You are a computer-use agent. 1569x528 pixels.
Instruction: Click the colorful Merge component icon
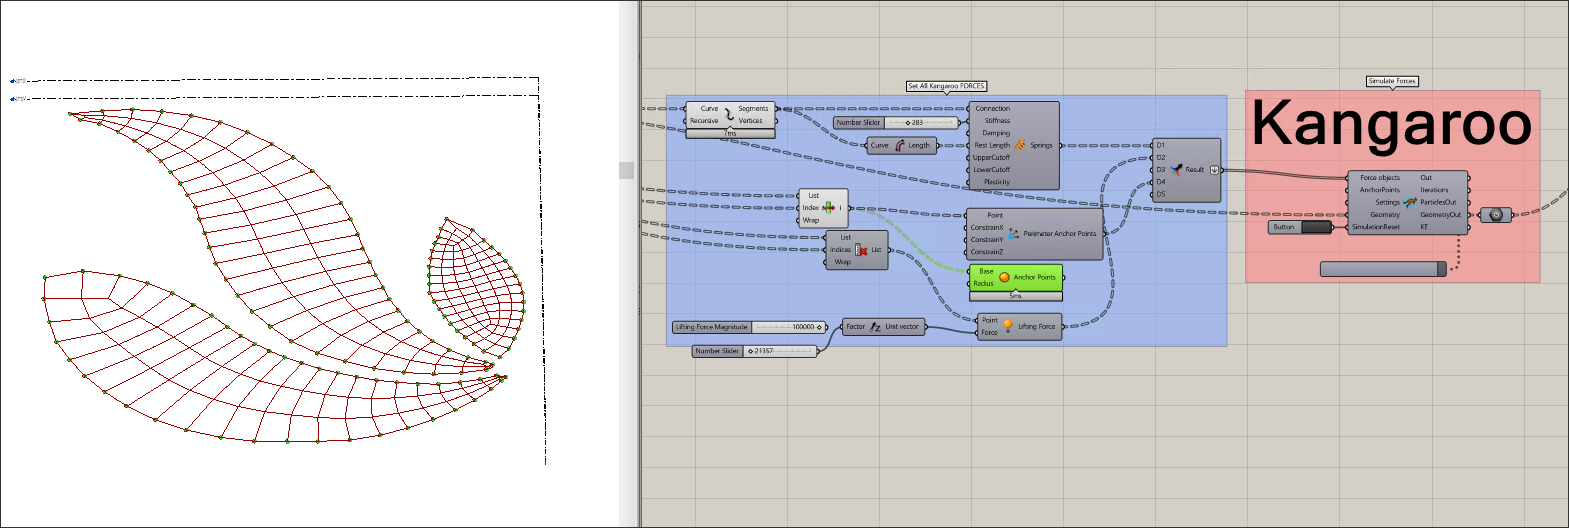pos(1176,169)
